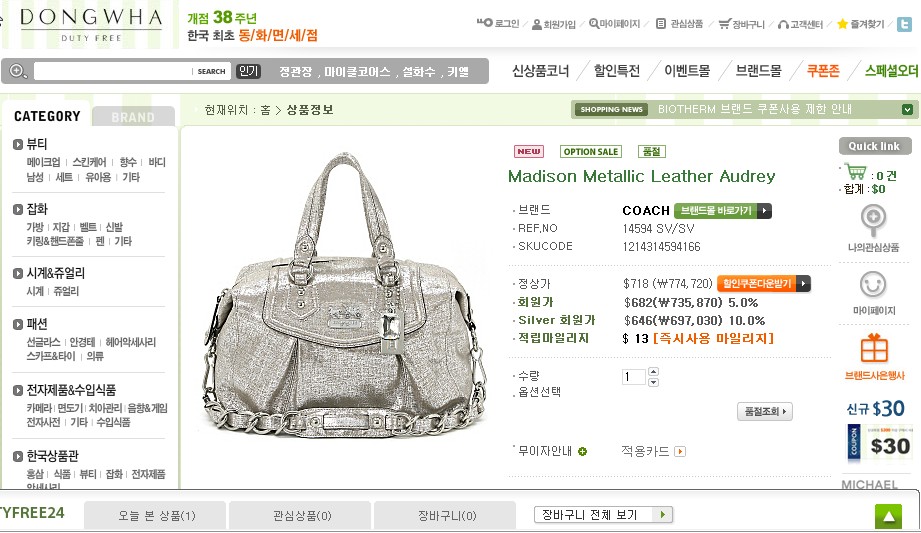This screenshot has height=533, width=921.
Task: Expand the 적용카드 arrow
Action: point(680,451)
